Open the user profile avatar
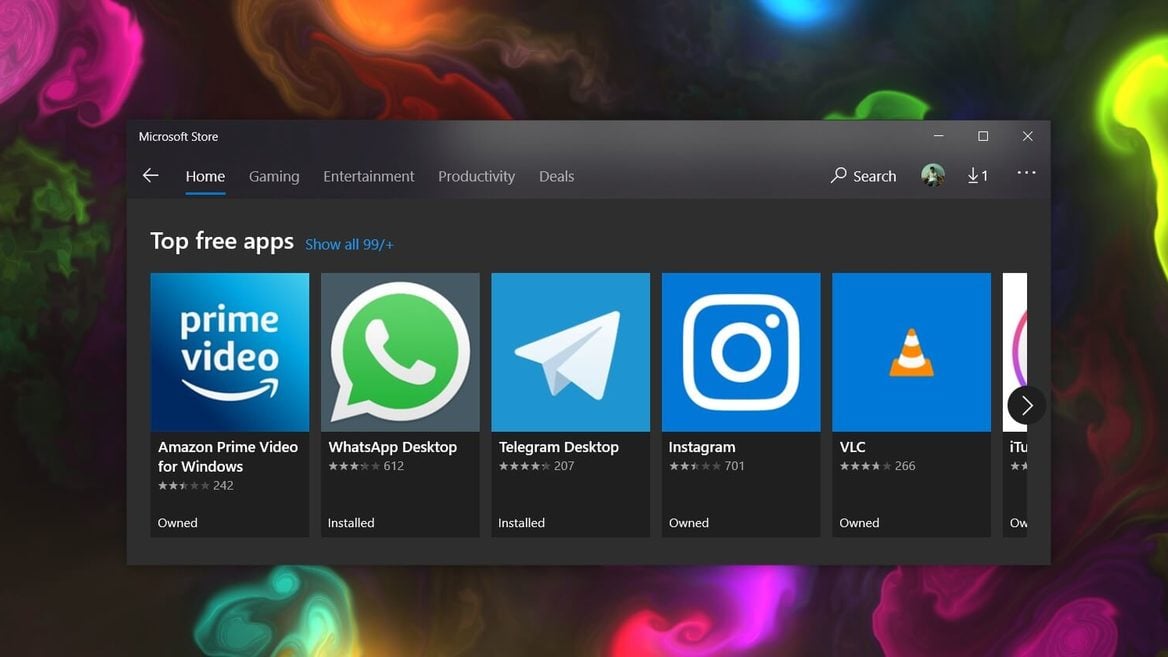The width and height of the screenshot is (1168, 657). coord(932,176)
